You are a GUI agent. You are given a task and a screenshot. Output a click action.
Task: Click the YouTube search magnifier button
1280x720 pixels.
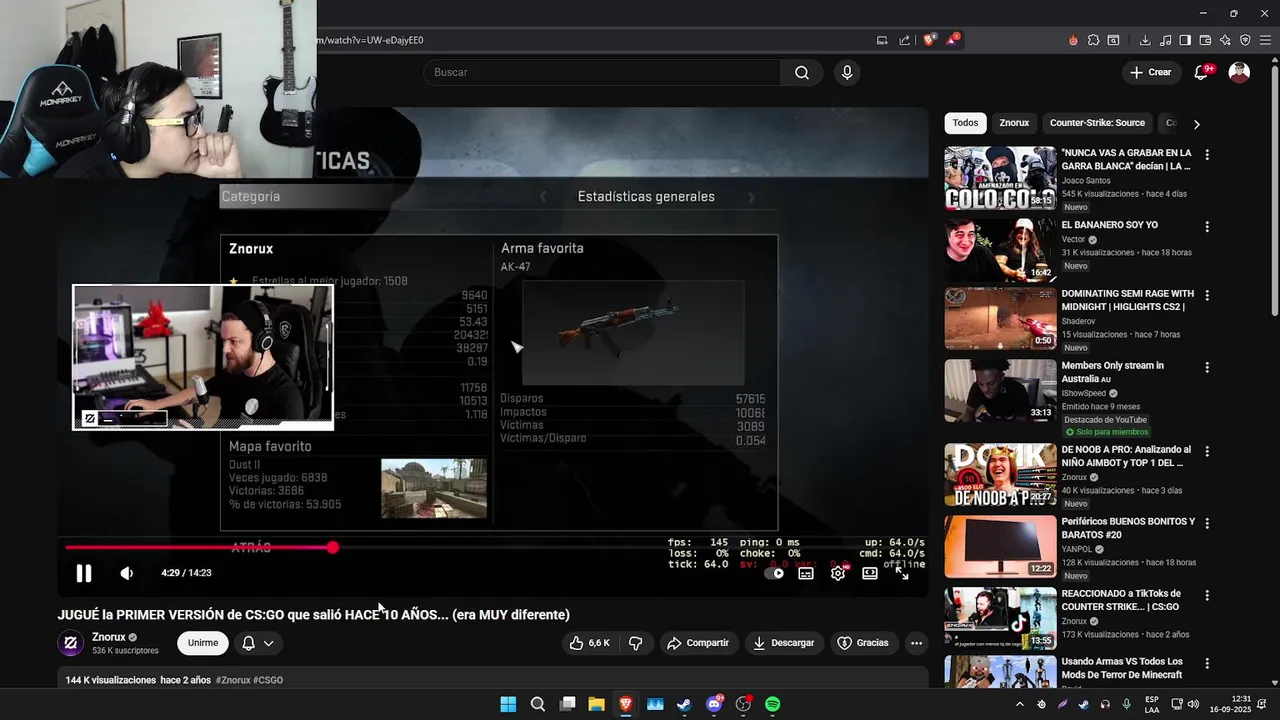(802, 72)
